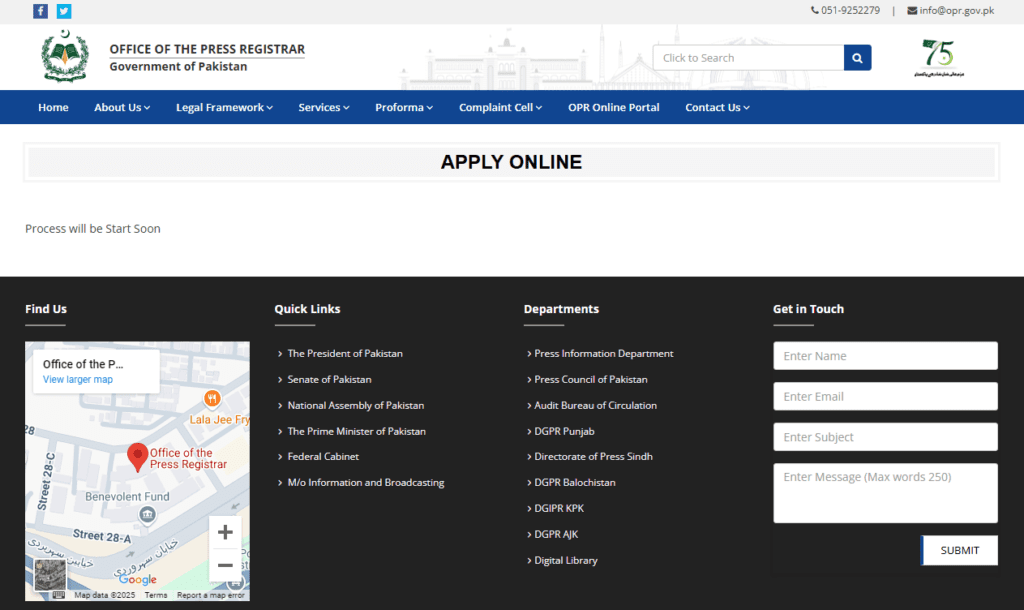Open the DGPR Balochistan link
The image size is (1024, 610).
(x=575, y=483)
